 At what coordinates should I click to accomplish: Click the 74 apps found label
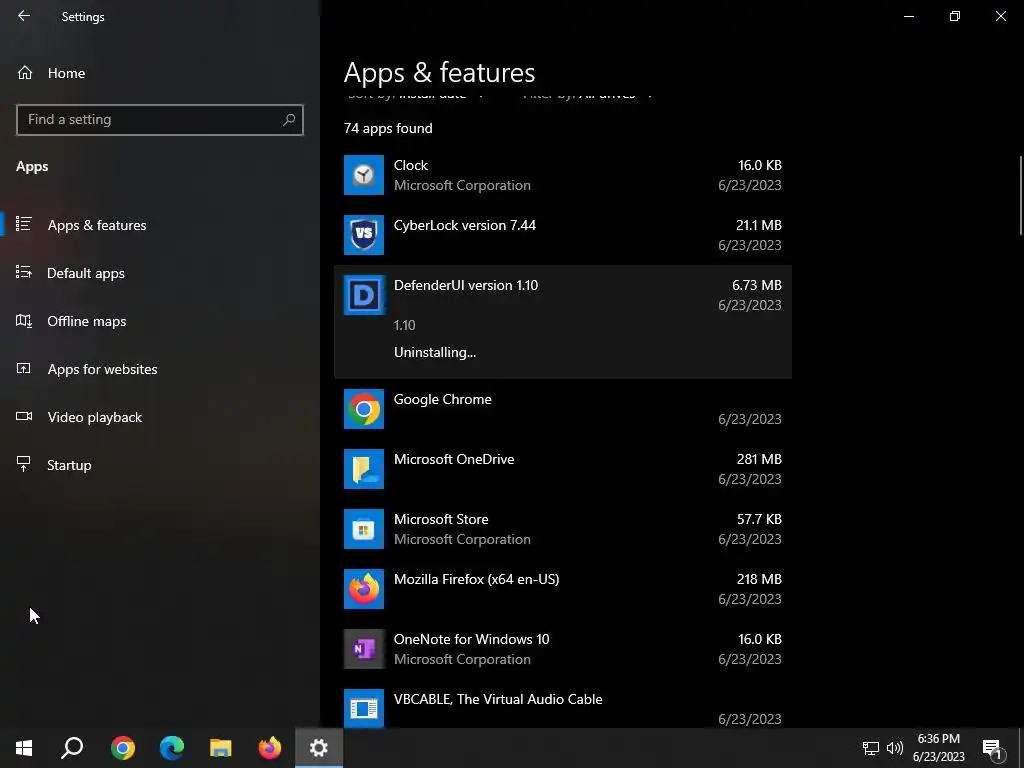tap(388, 129)
